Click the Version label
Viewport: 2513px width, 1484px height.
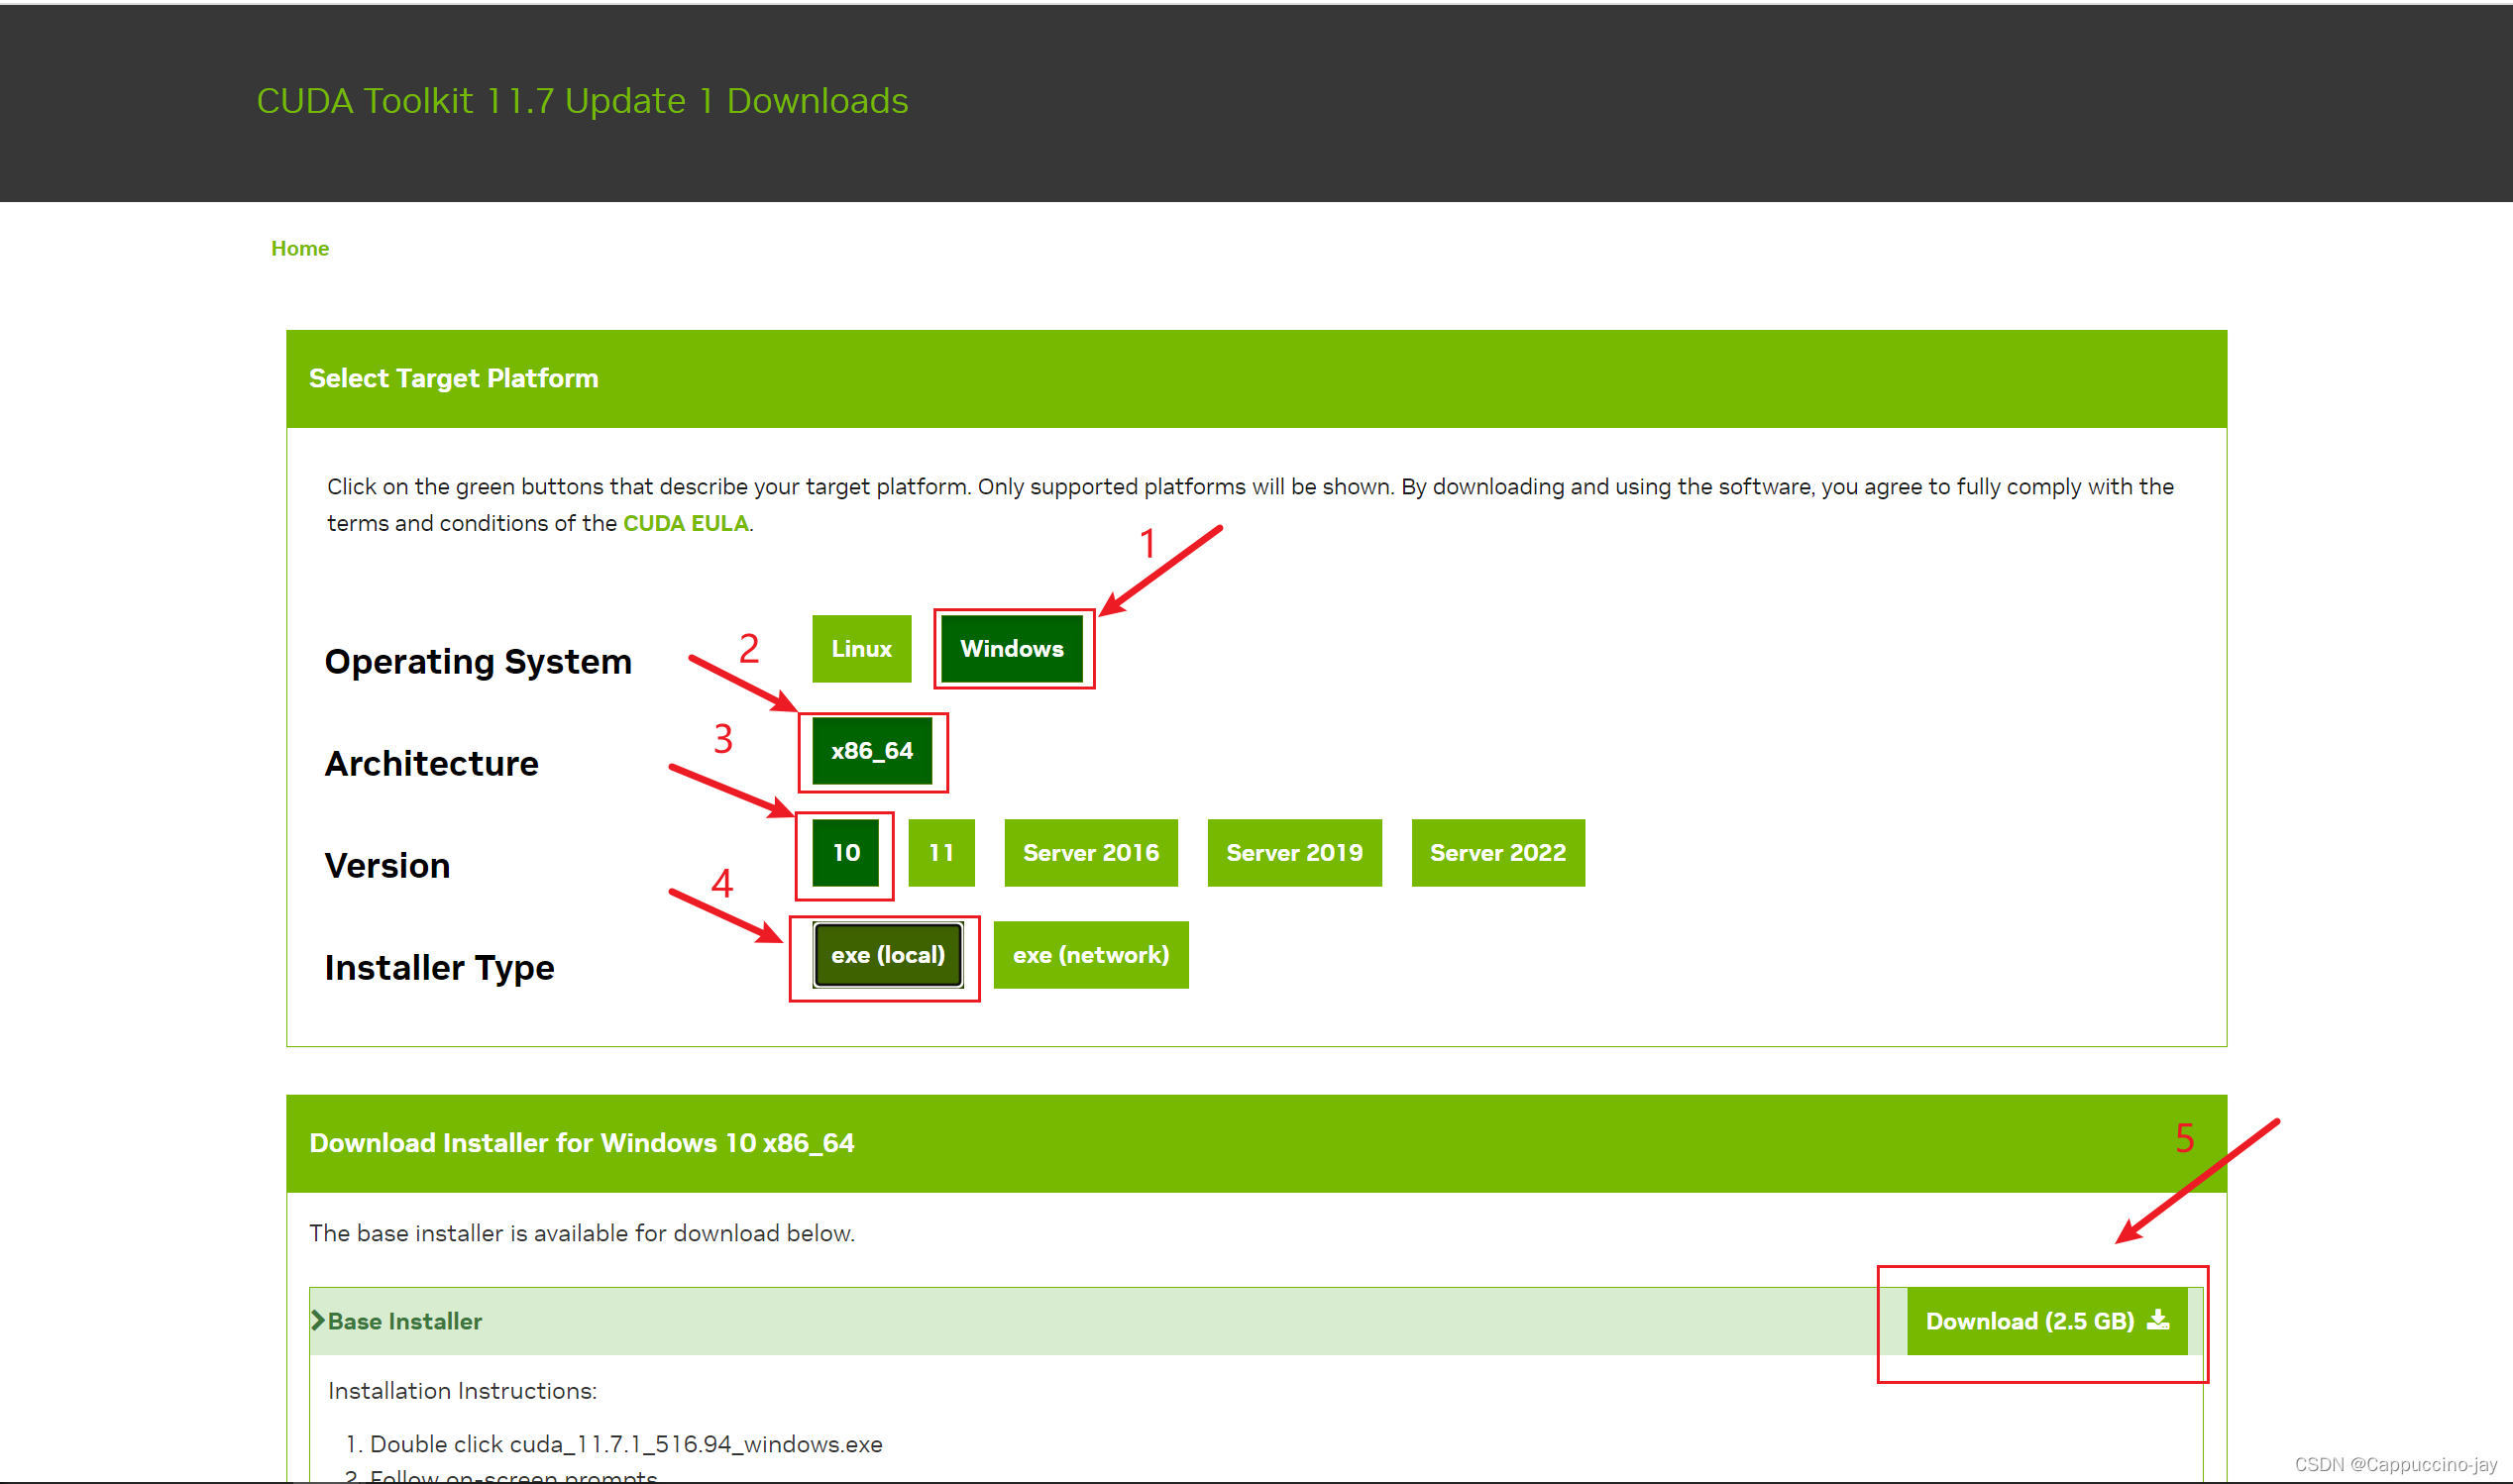(388, 866)
